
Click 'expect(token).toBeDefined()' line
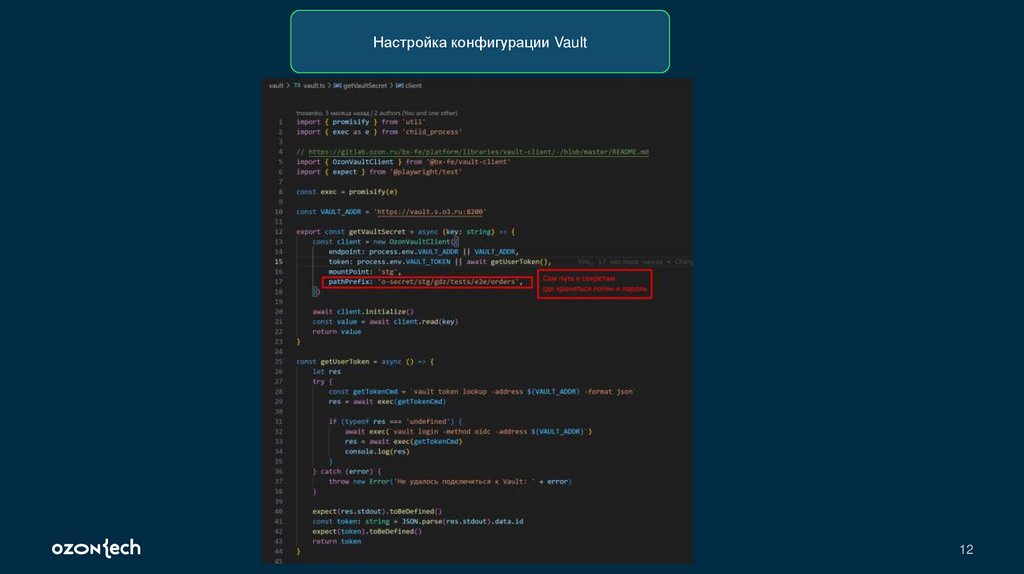pyautogui.click(x=367, y=532)
